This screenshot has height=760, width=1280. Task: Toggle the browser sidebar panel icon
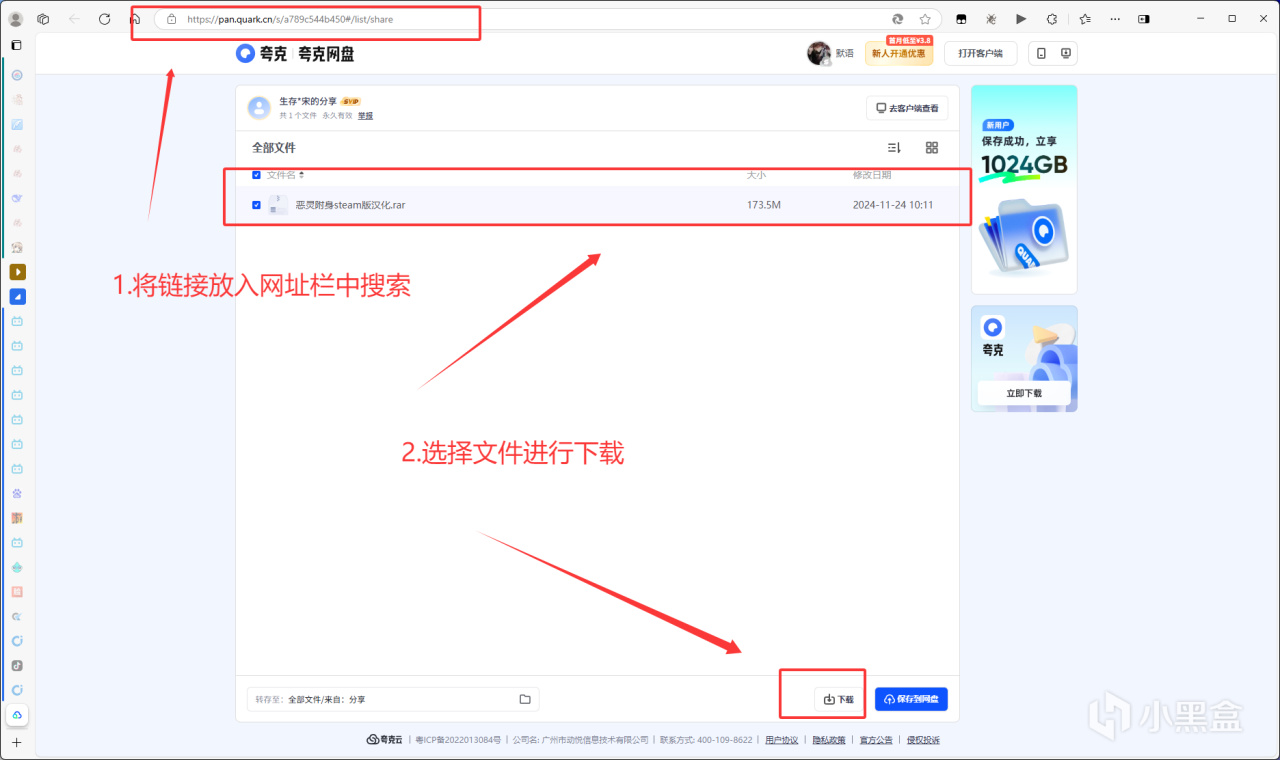coord(1144,19)
